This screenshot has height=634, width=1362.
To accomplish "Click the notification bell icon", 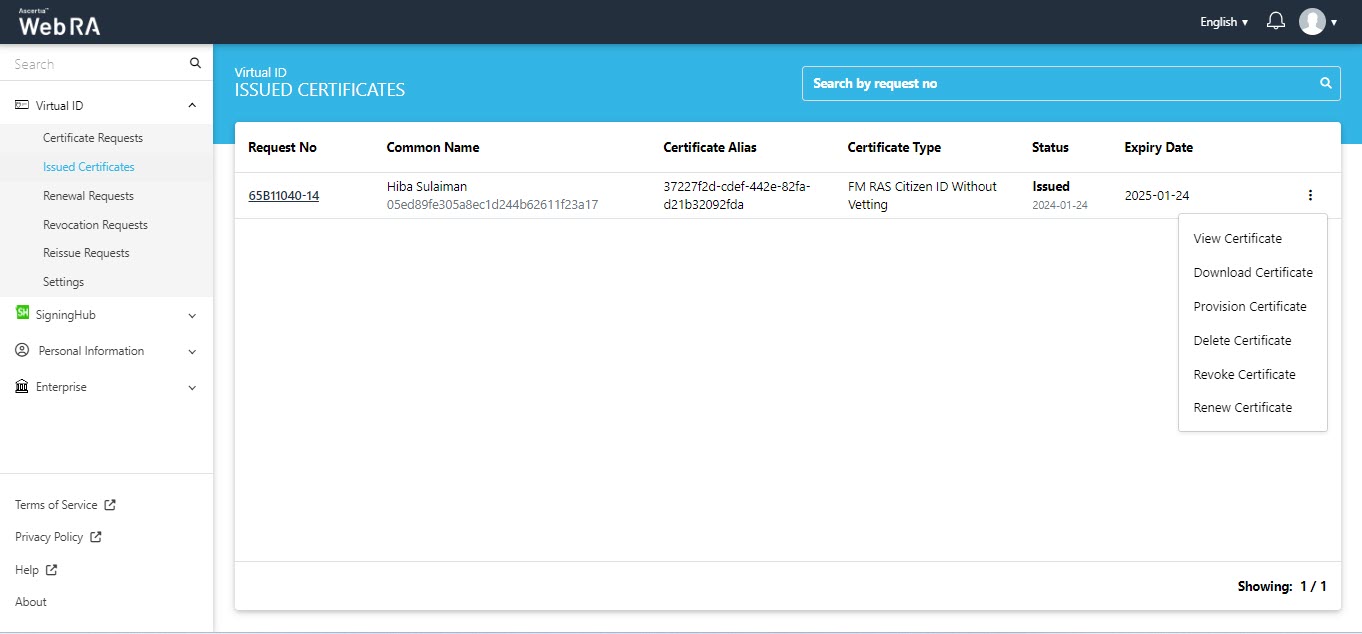I will point(1275,21).
